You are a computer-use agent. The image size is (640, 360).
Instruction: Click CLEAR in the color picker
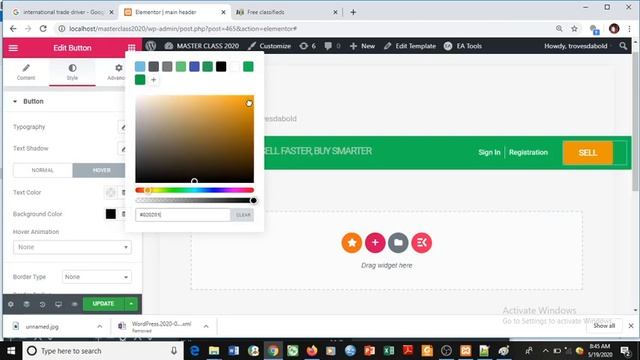243,215
